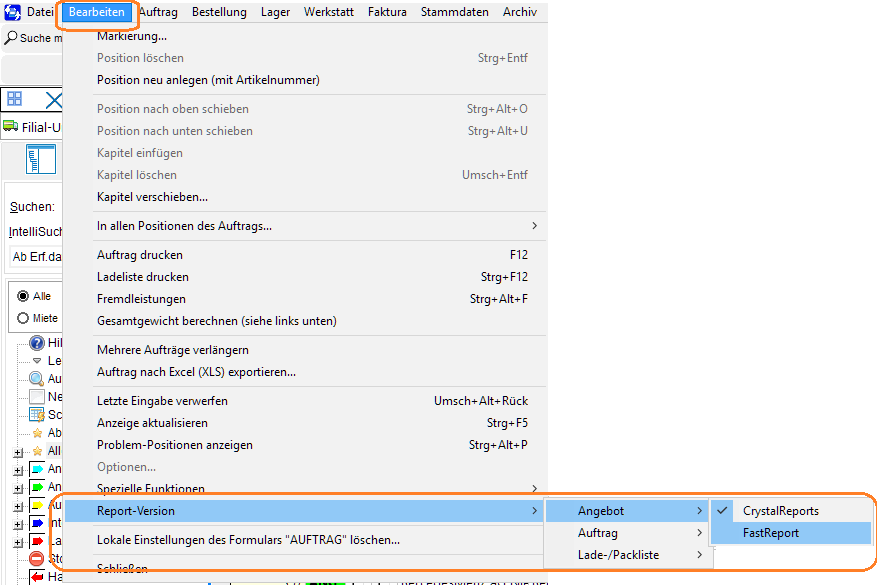Expand the yellow arrow tree node
The width and height of the screenshot is (877, 585).
click(x=18, y=506)
